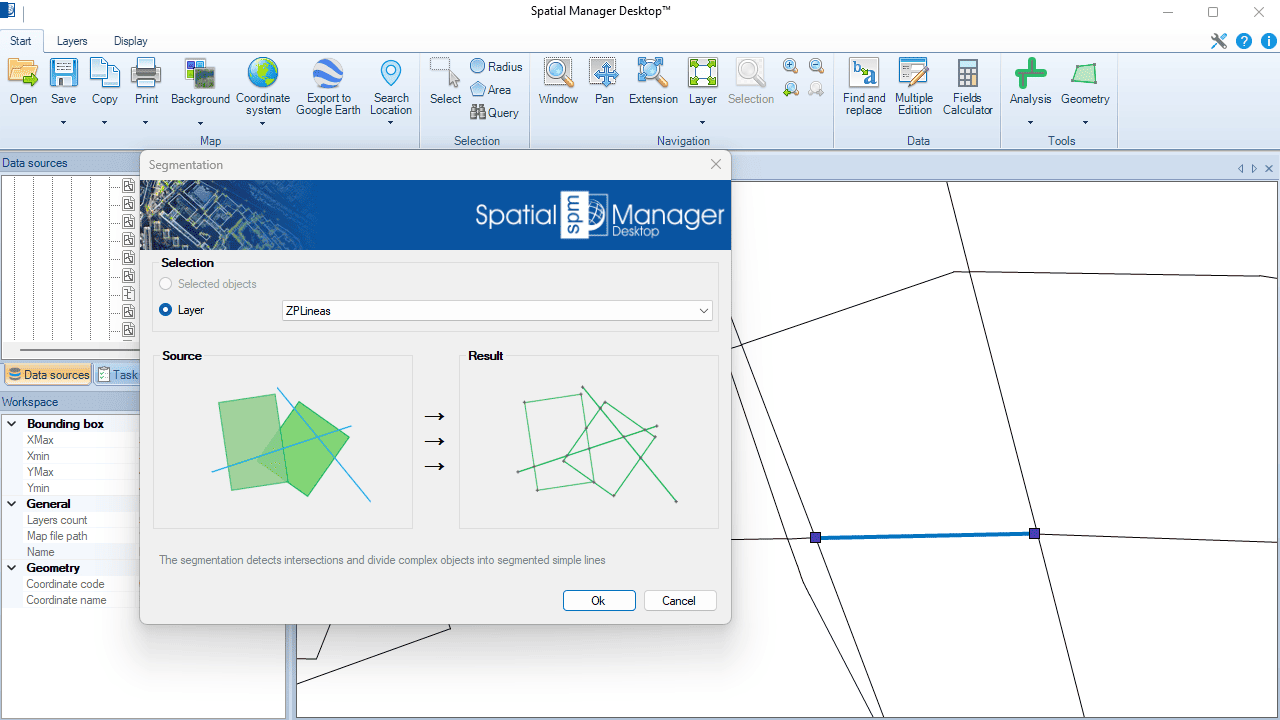This screenshot has width=1280, height=720.
Task: Open the options wrench icon
Action: [1218, 41]
